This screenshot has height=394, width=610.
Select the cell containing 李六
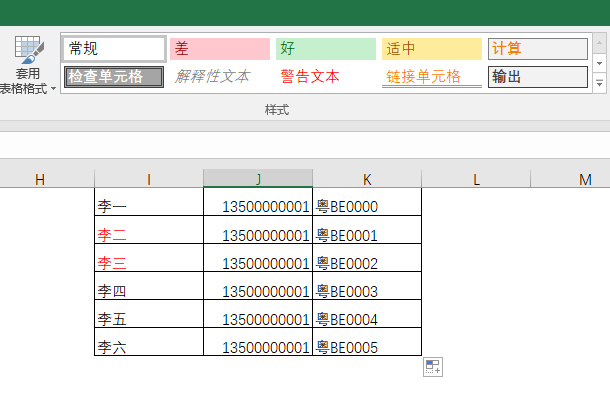click(x=149, y=341)
